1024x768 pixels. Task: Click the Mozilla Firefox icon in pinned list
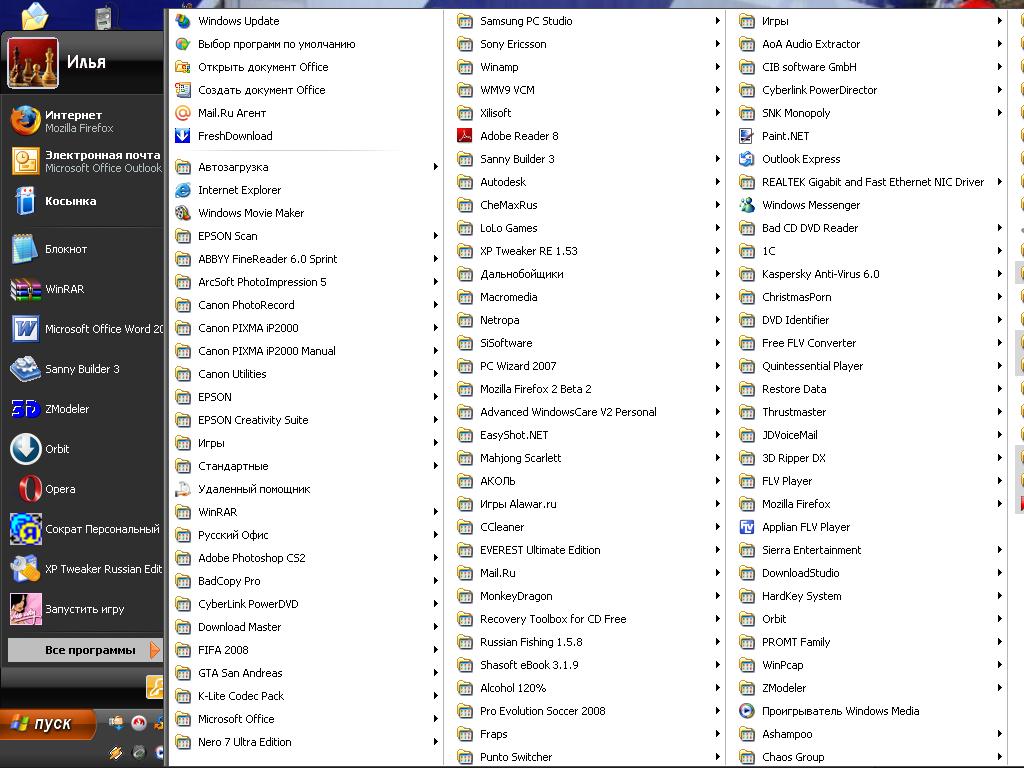[x=25, y=121]
